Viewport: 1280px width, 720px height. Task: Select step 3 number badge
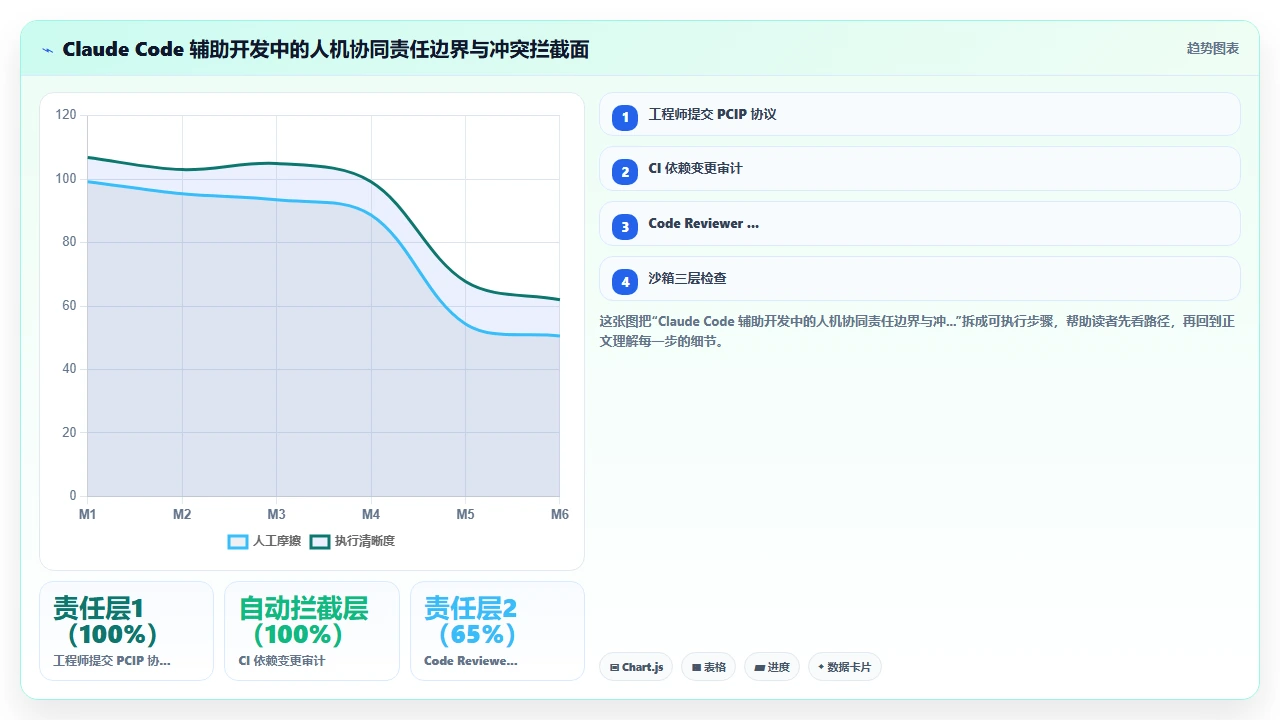tap(625, 227)
